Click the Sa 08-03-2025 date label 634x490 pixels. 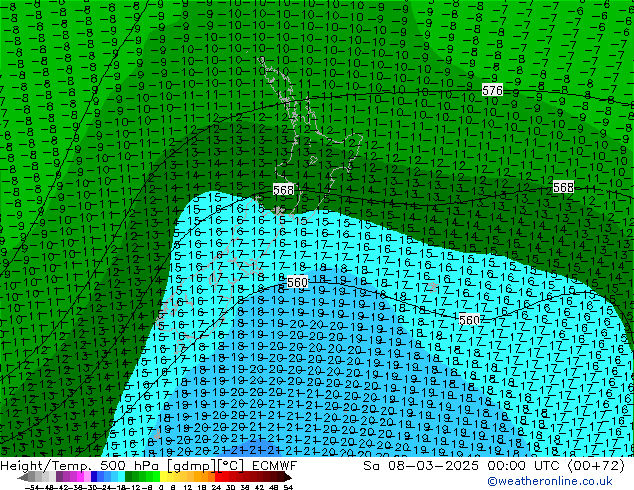click(421, 466)
